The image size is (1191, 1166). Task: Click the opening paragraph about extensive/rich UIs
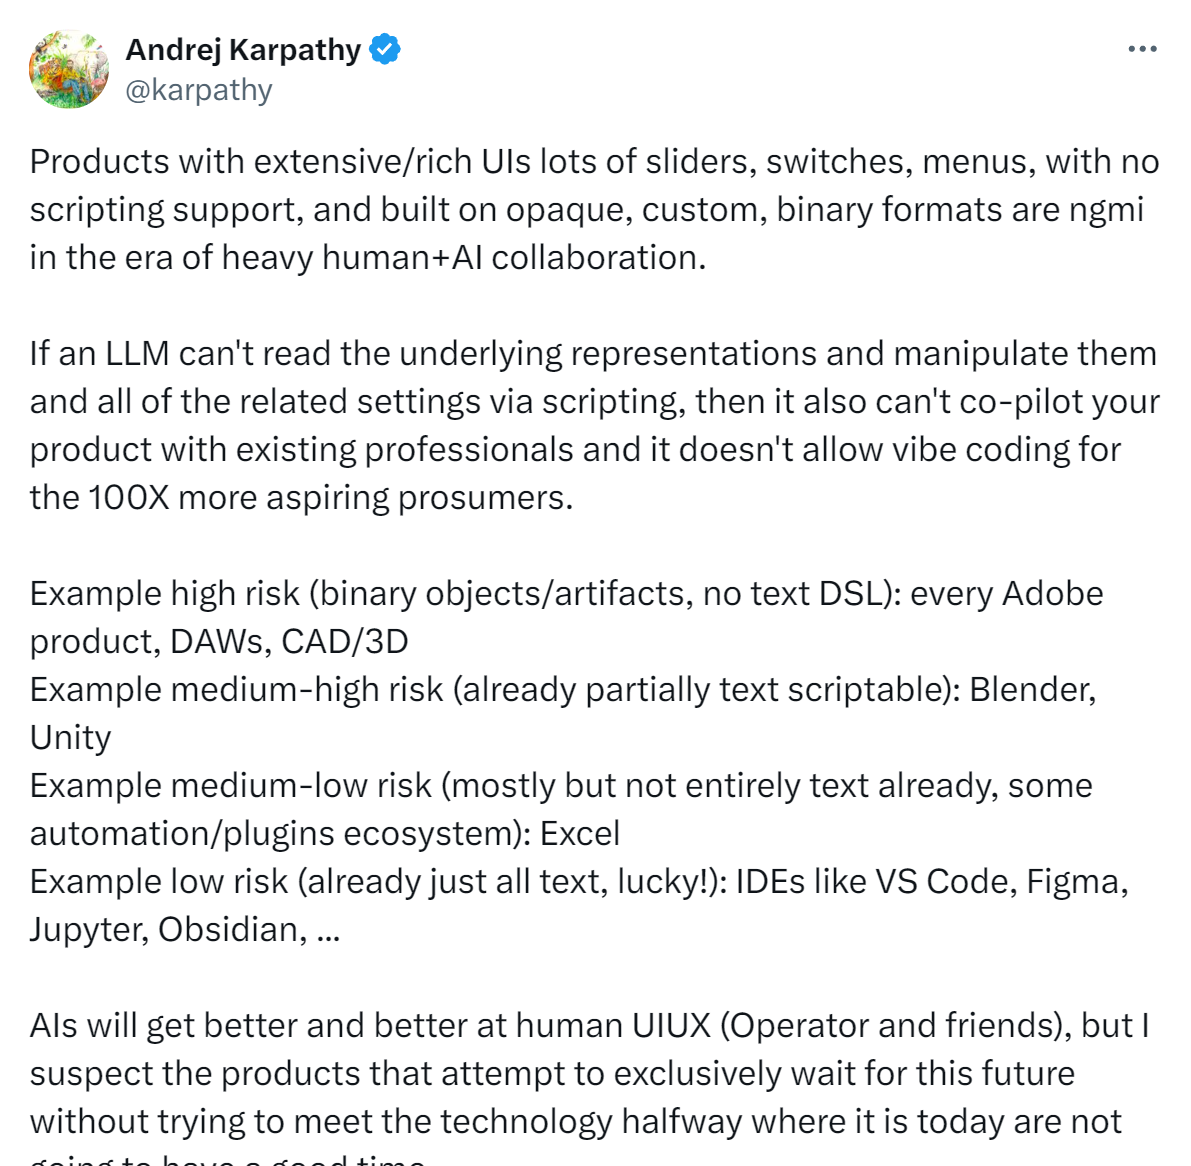(595, 210)
